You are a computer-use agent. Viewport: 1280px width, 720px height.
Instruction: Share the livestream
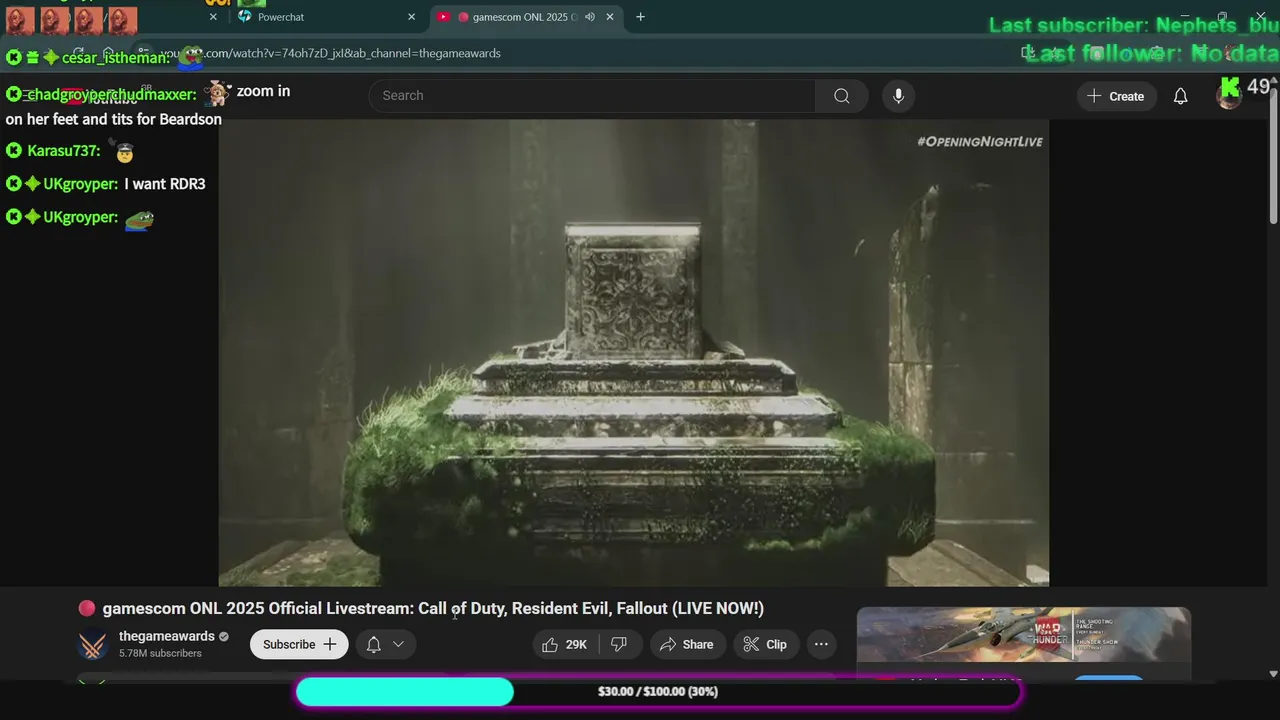(687, 644)
